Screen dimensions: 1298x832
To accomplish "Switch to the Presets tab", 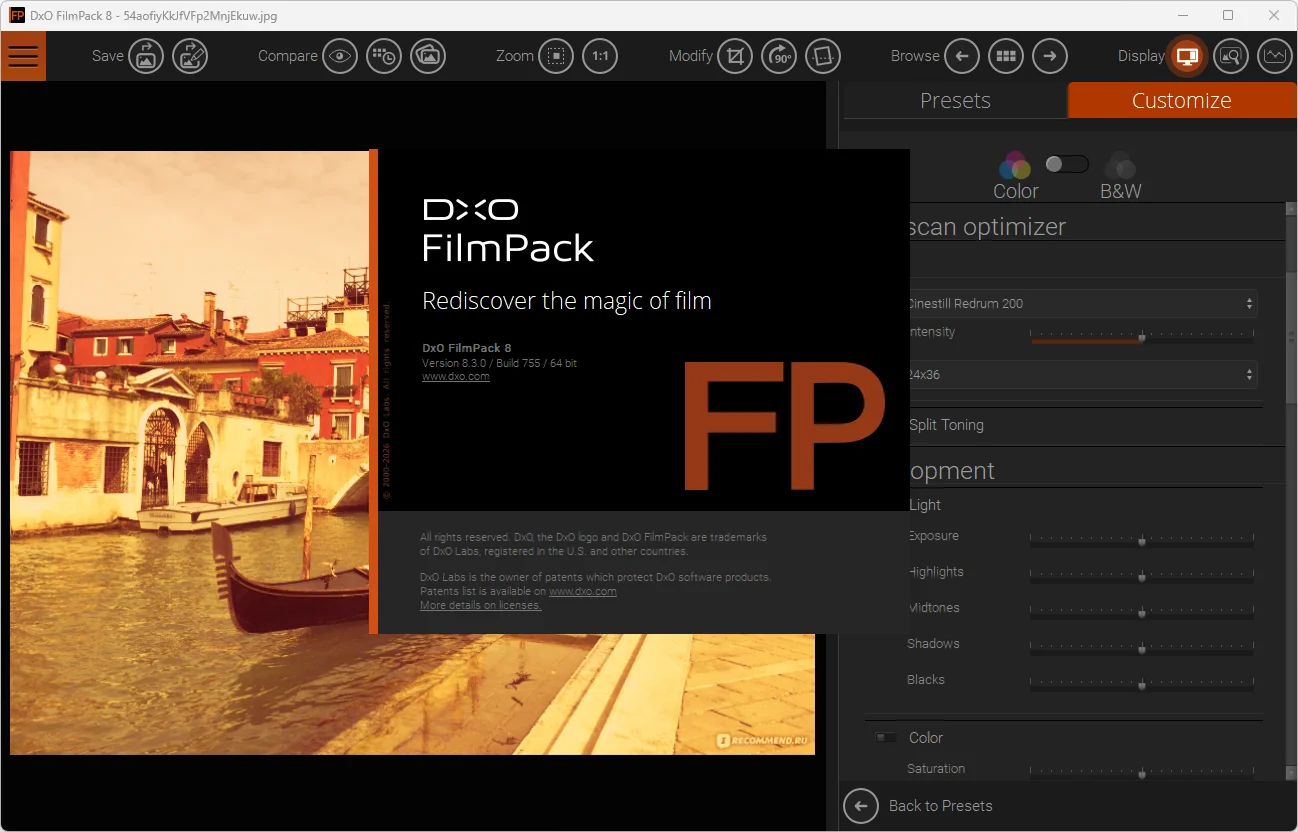I will 955,100.
